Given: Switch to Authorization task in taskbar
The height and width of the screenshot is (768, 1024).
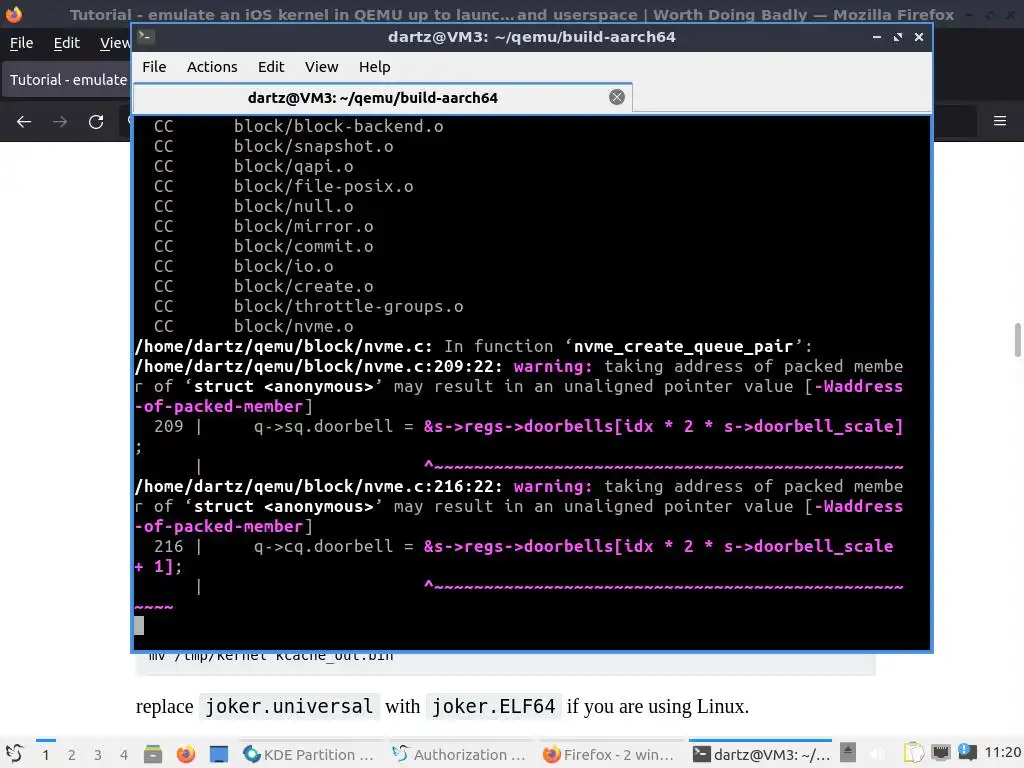Looking at the screenshot, I should point(460,754).
